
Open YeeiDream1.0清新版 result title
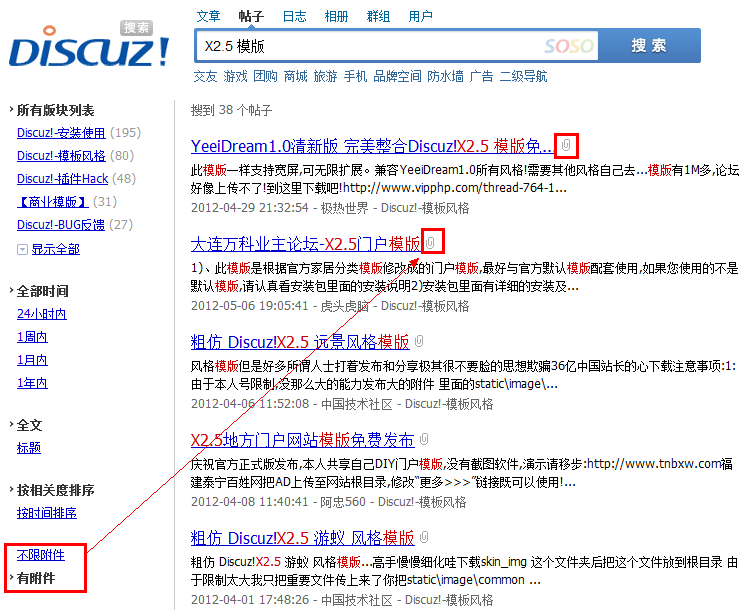pos(371,146)
